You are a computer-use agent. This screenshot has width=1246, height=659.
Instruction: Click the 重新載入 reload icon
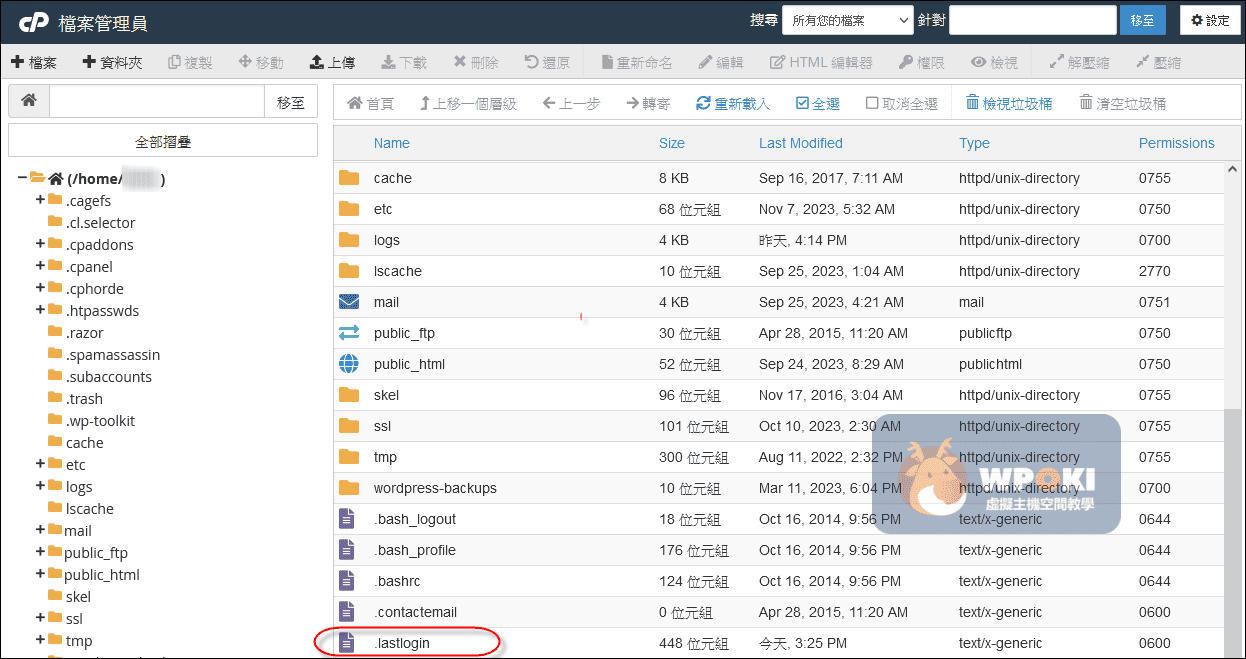tap(704, 103)
